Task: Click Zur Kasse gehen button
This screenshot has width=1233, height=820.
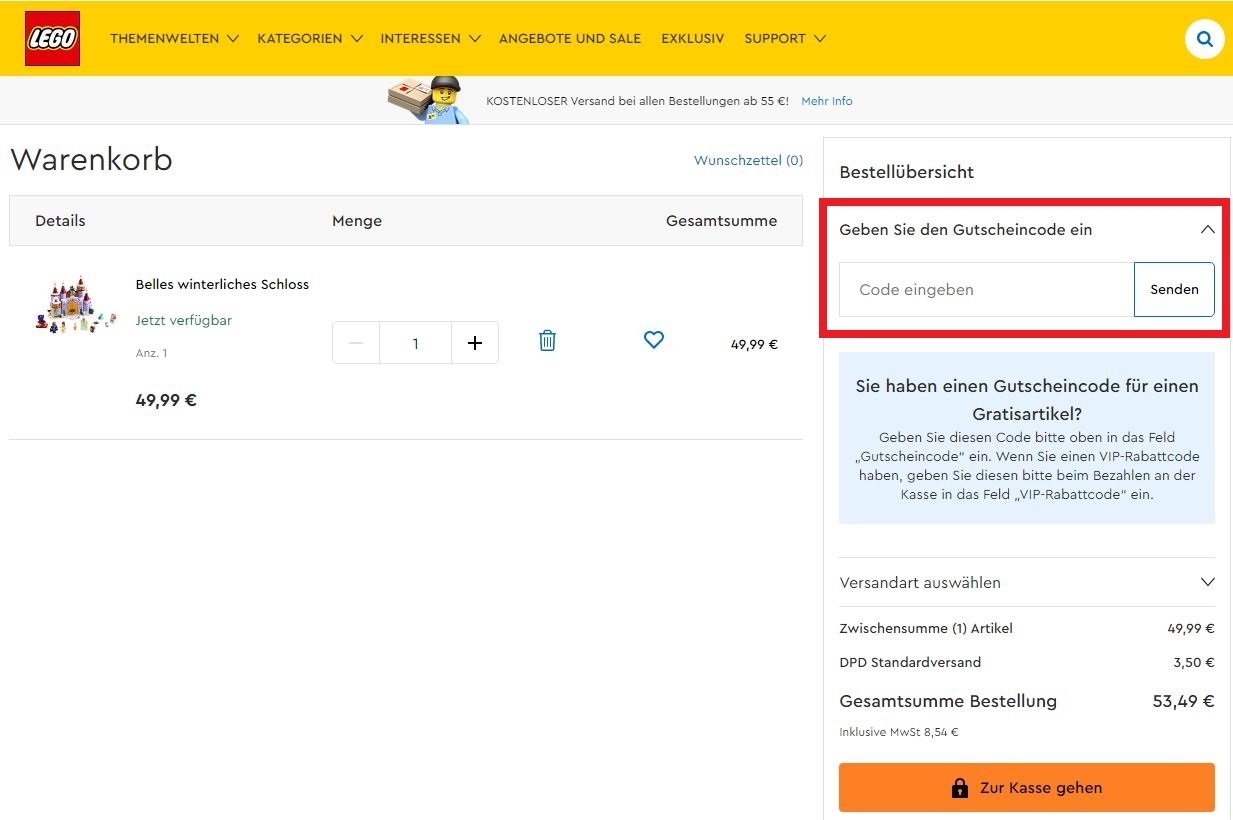Action: point(1026,788)
